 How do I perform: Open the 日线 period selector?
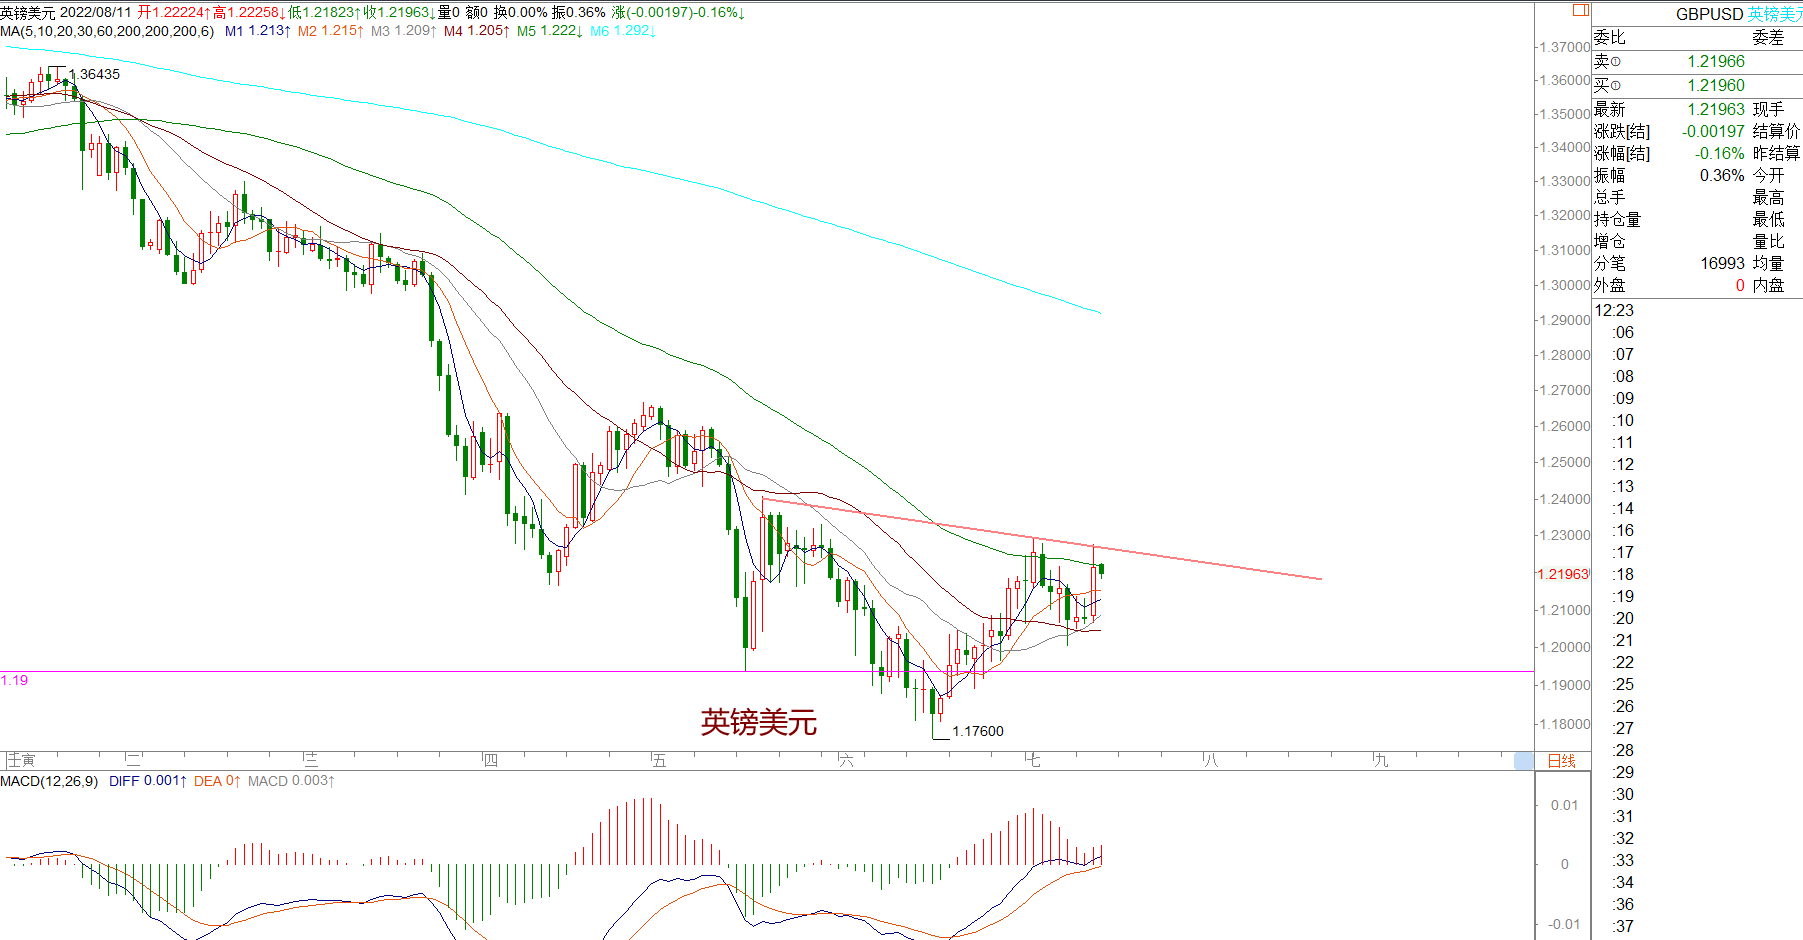pos(1561,761)
